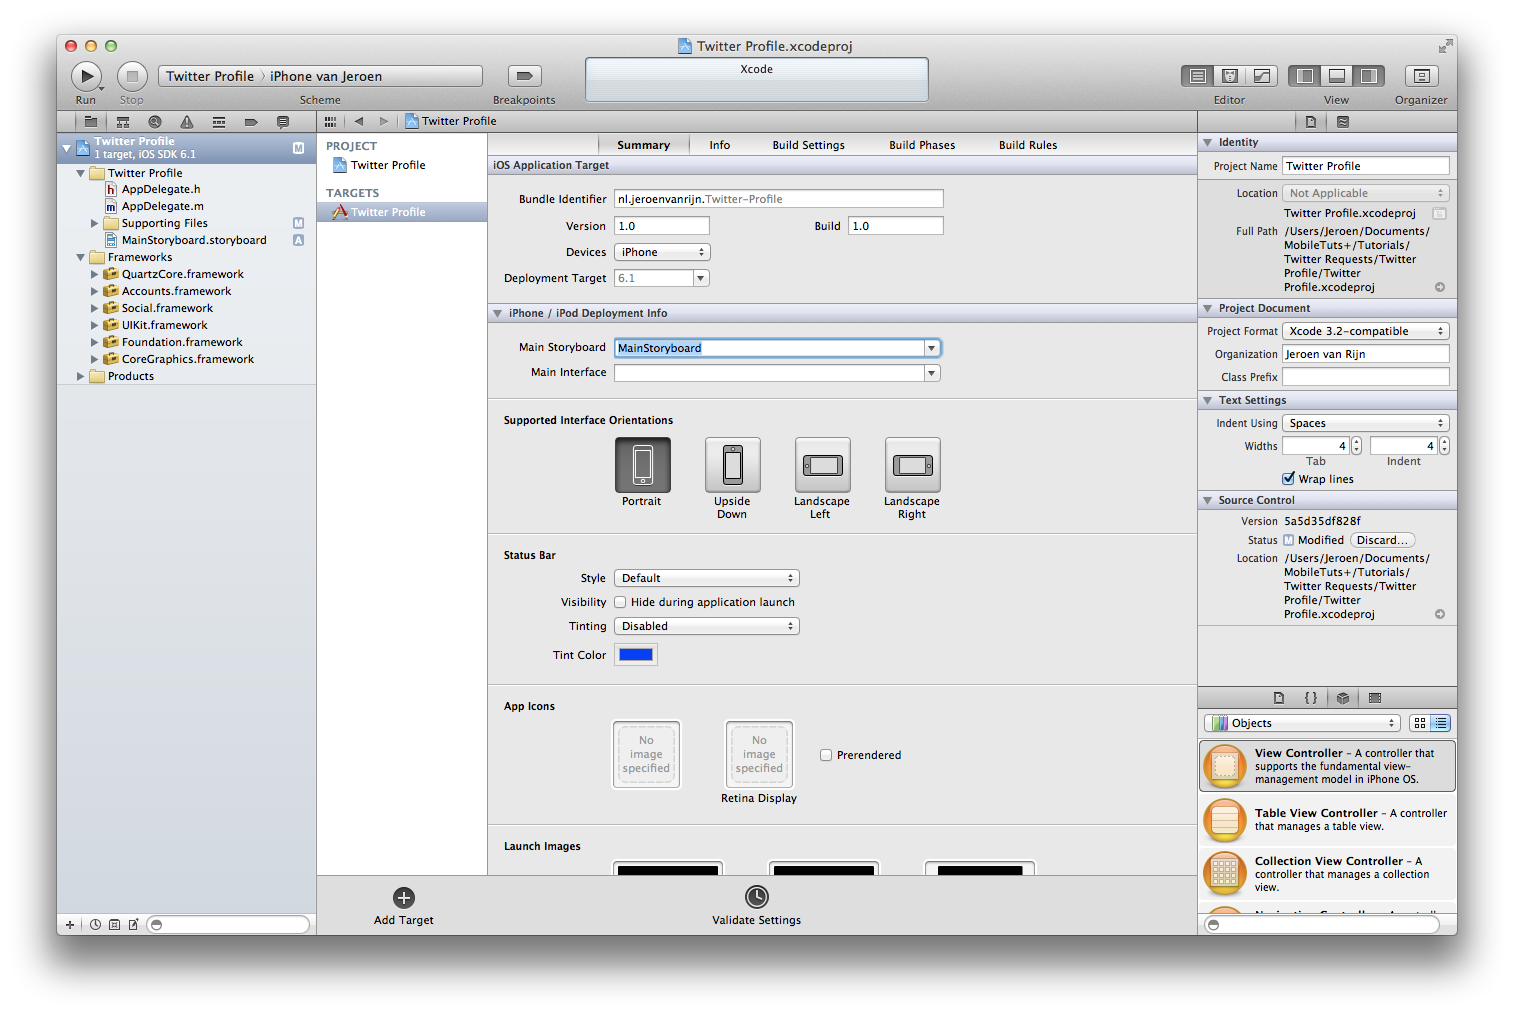Click the jump bar related files icon
Viewport: 1514px width, 1014px height.
click(330, 122)
